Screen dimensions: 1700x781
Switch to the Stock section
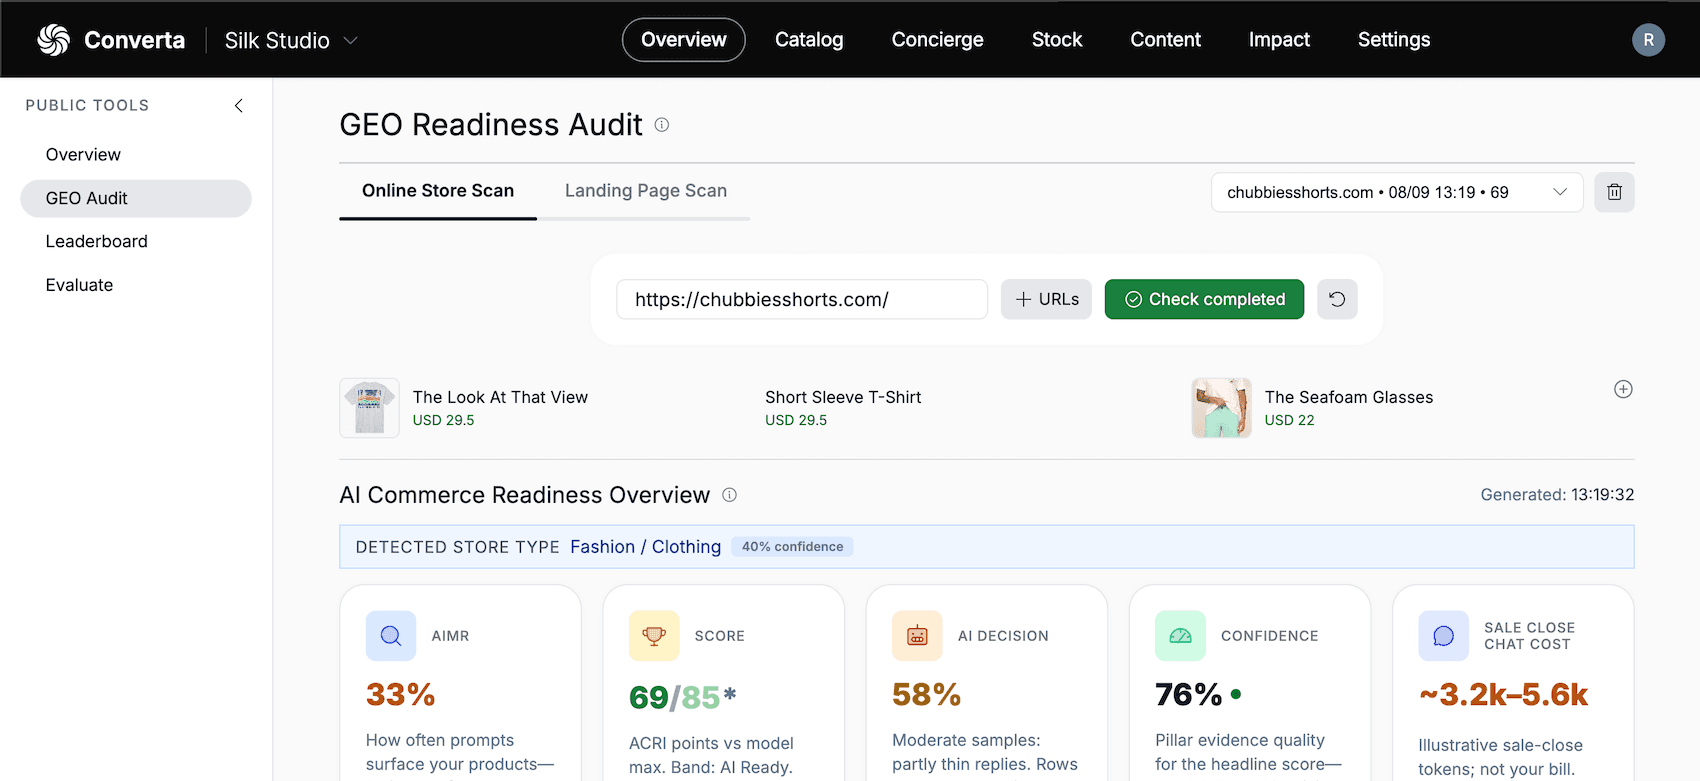pyautogui.click(x=1057, y=40)
